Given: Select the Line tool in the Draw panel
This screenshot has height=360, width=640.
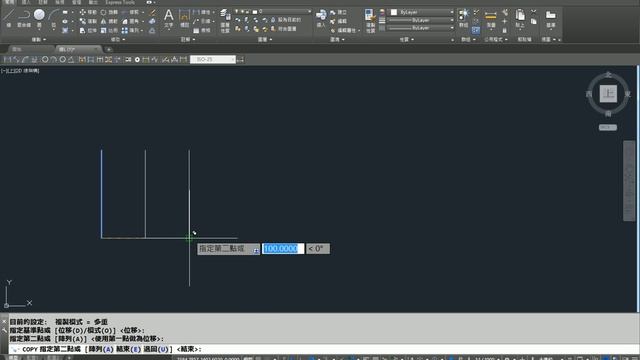Looking at the screenshot, I should (x=9, y=18).
